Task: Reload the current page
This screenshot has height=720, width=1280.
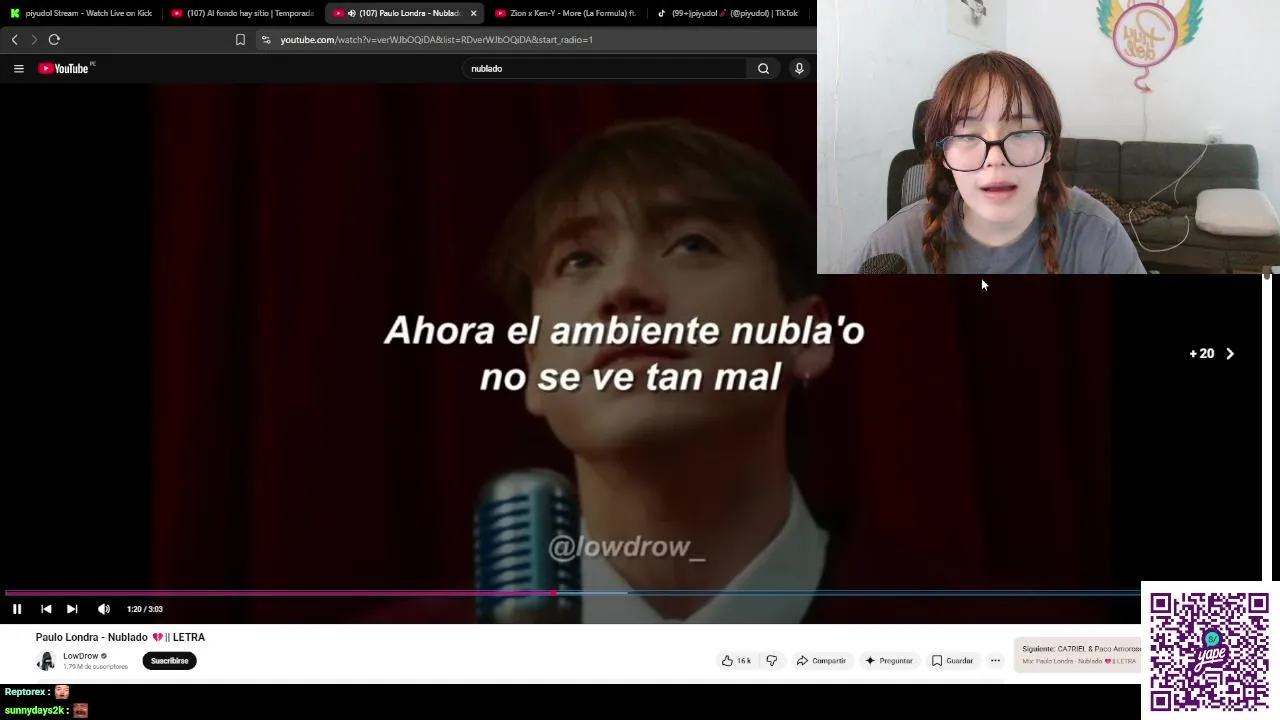Action: tap(54, 39)
